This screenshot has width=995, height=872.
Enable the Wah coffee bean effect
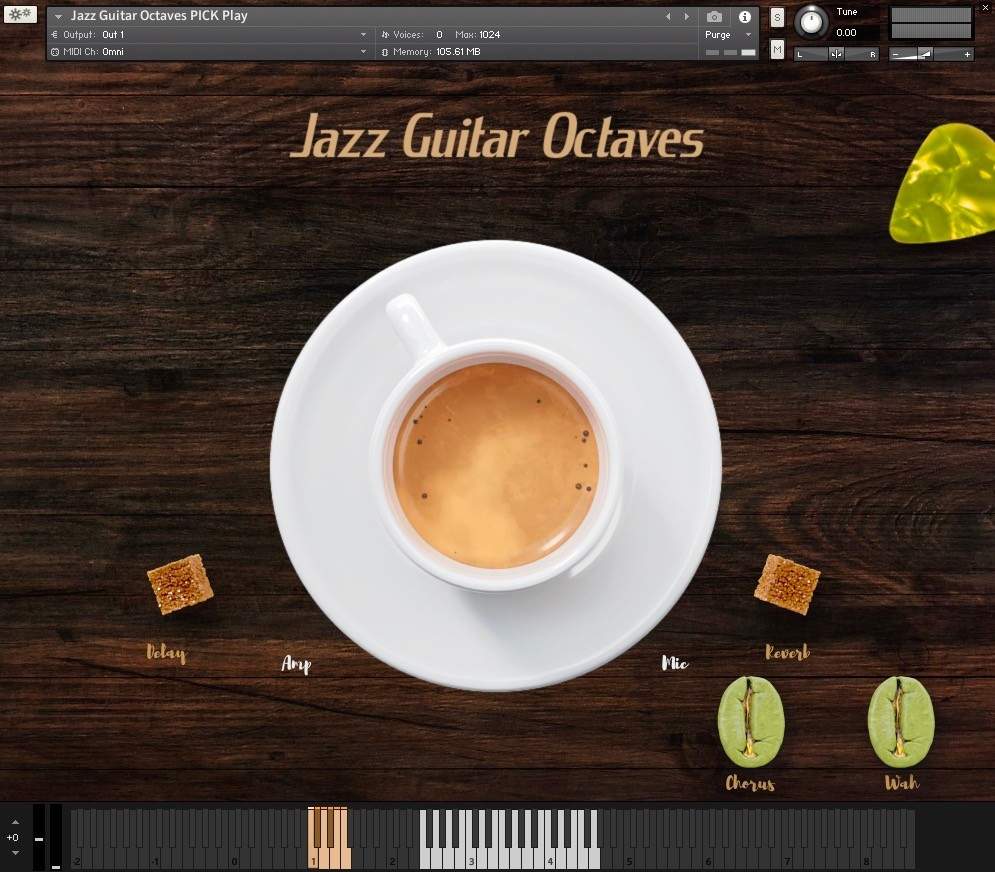899,722
